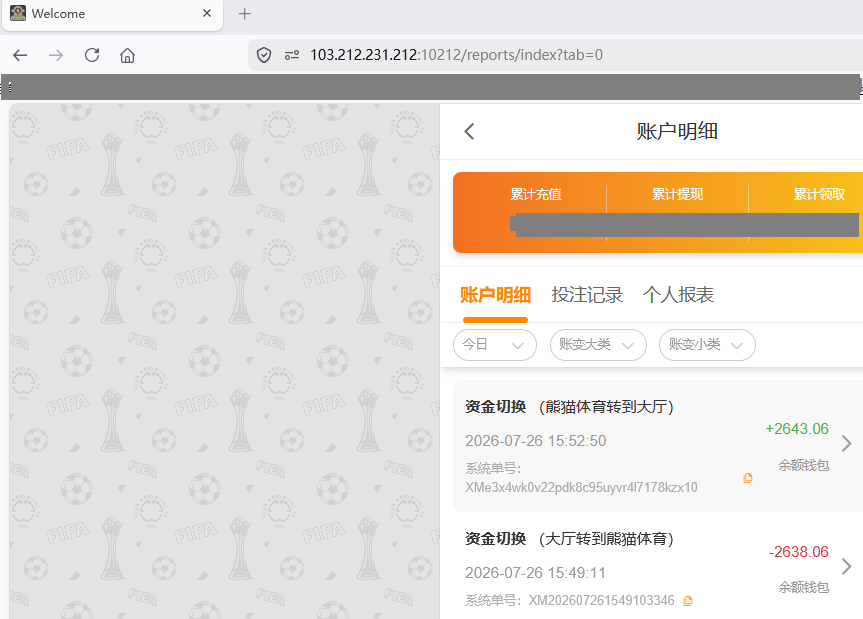Close the Welcome tab
The image size is (863, 619).
[207, 13]
